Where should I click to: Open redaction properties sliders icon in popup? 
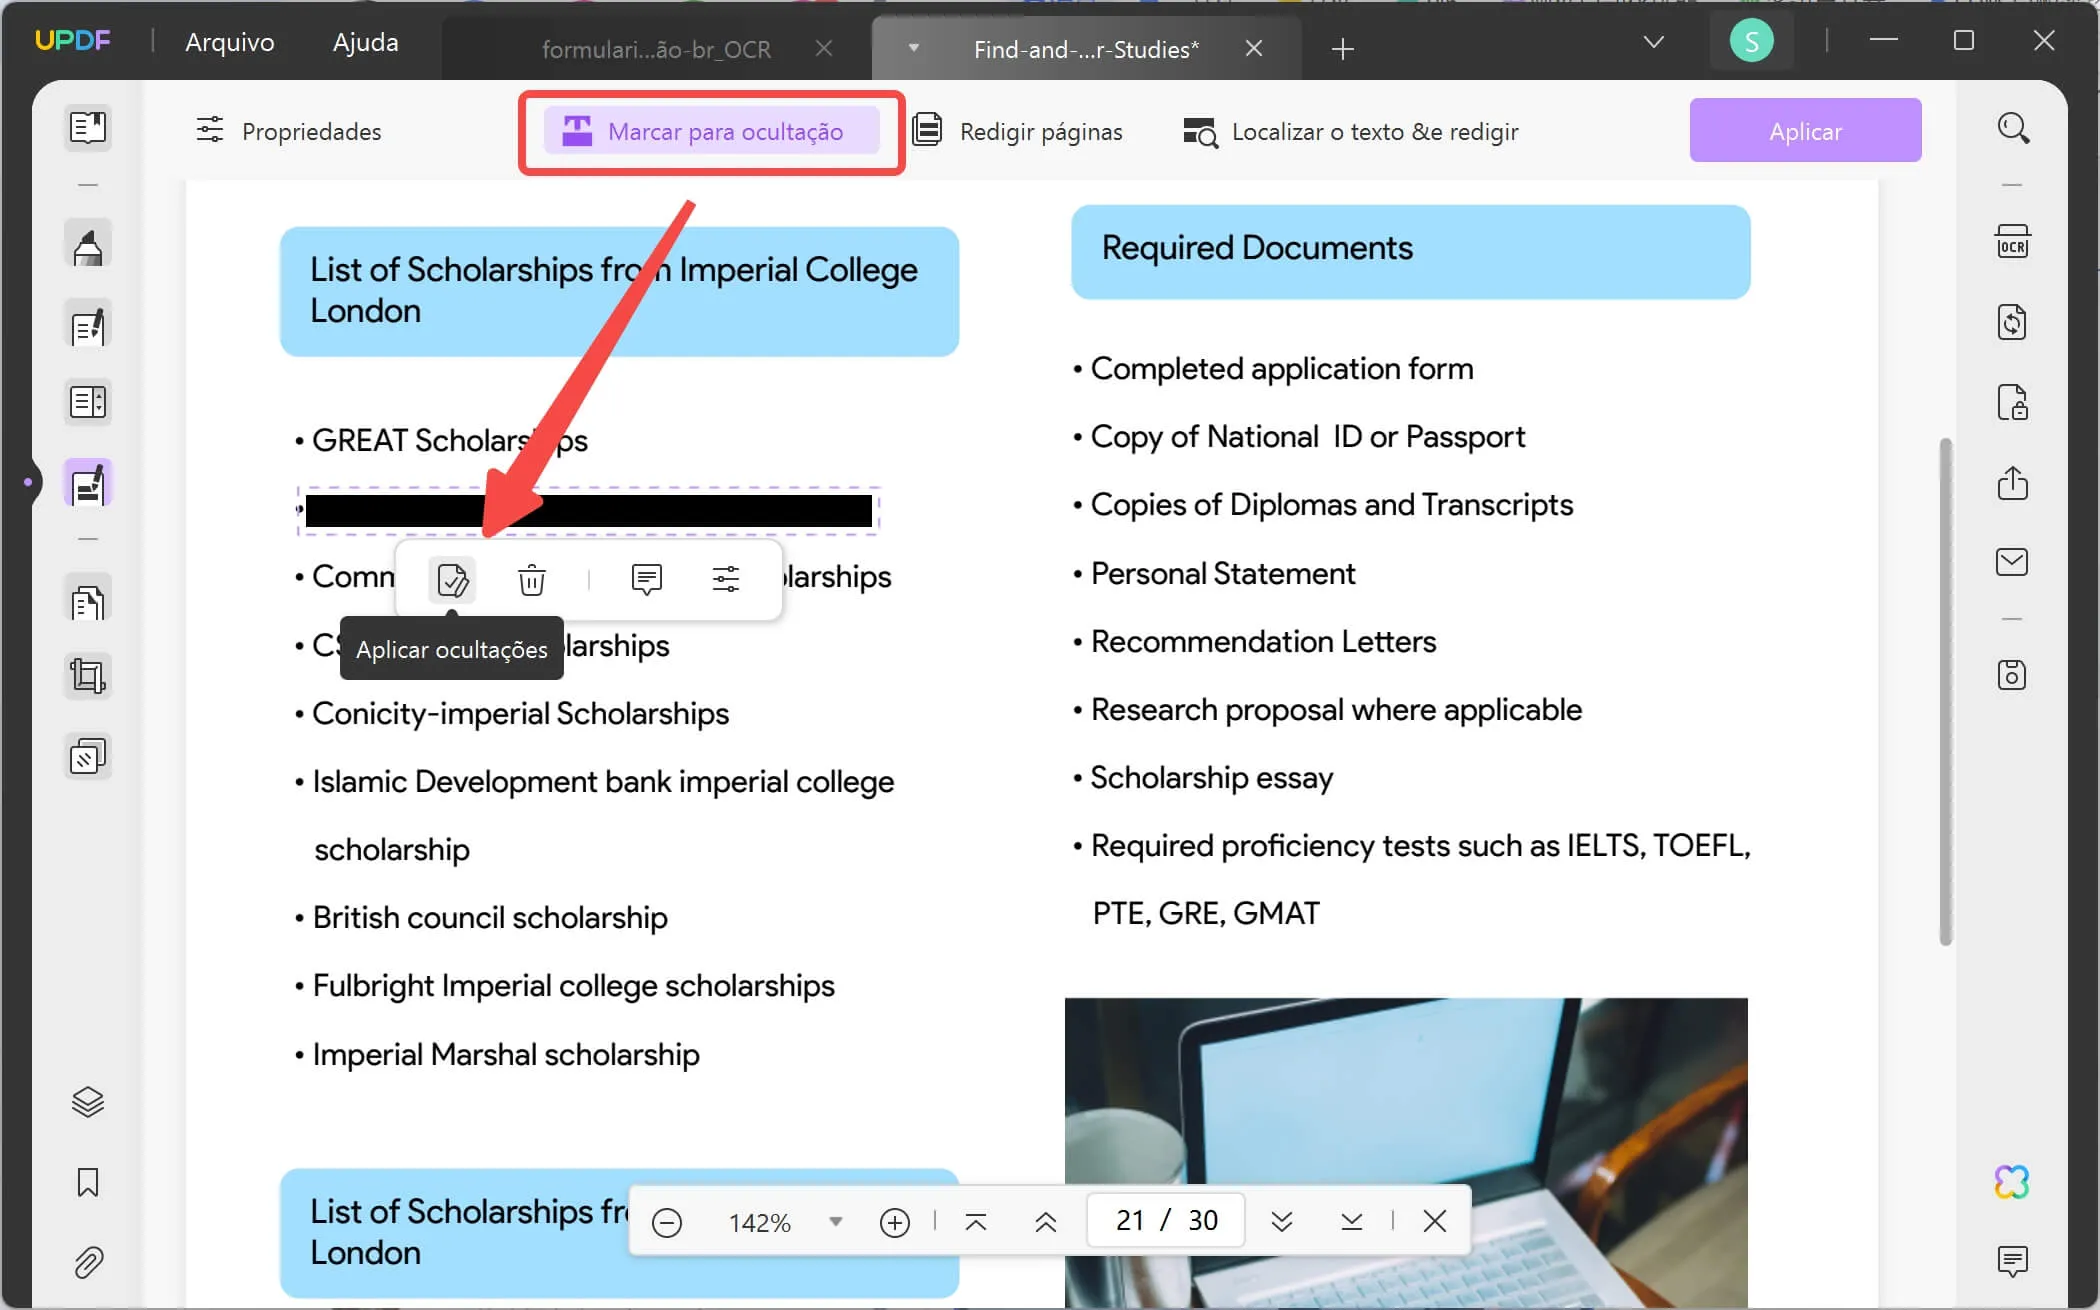(x=726, y=579)
